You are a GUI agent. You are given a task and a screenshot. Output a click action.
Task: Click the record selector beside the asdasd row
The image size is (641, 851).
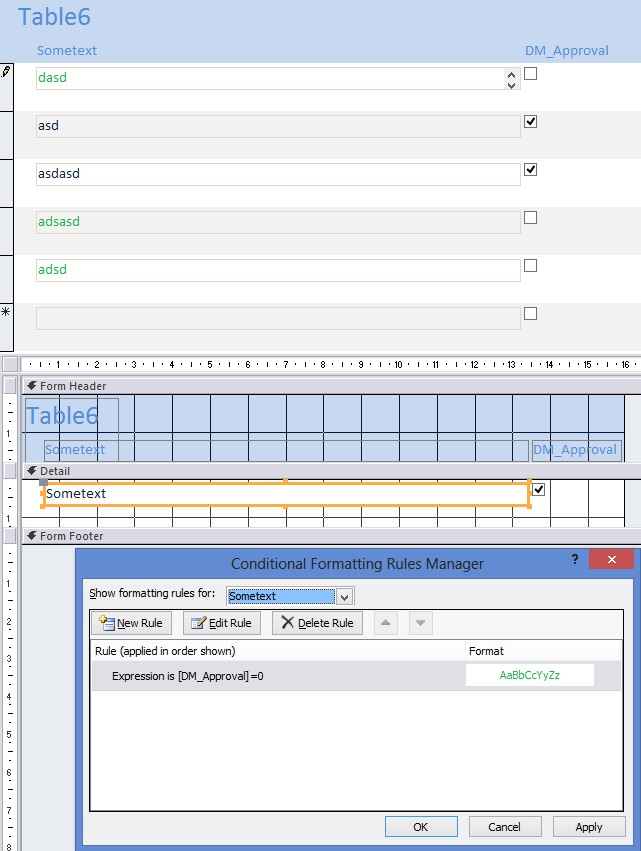coord(7,183)
